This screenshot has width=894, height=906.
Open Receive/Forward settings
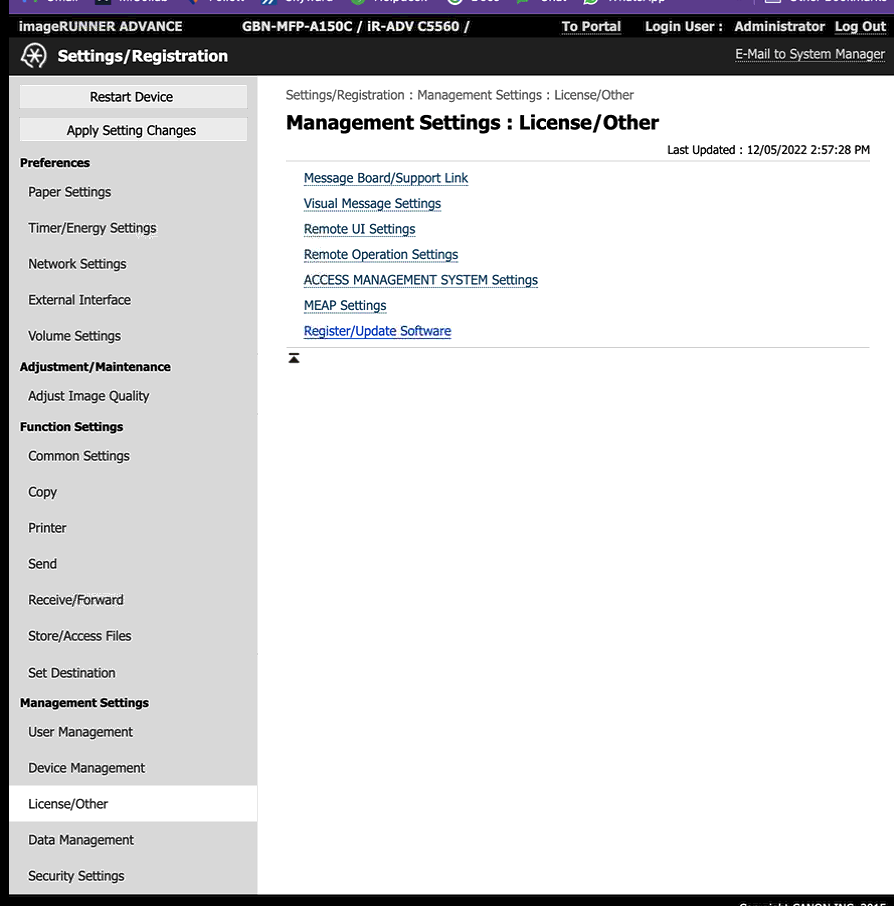[x=76, y=600]
